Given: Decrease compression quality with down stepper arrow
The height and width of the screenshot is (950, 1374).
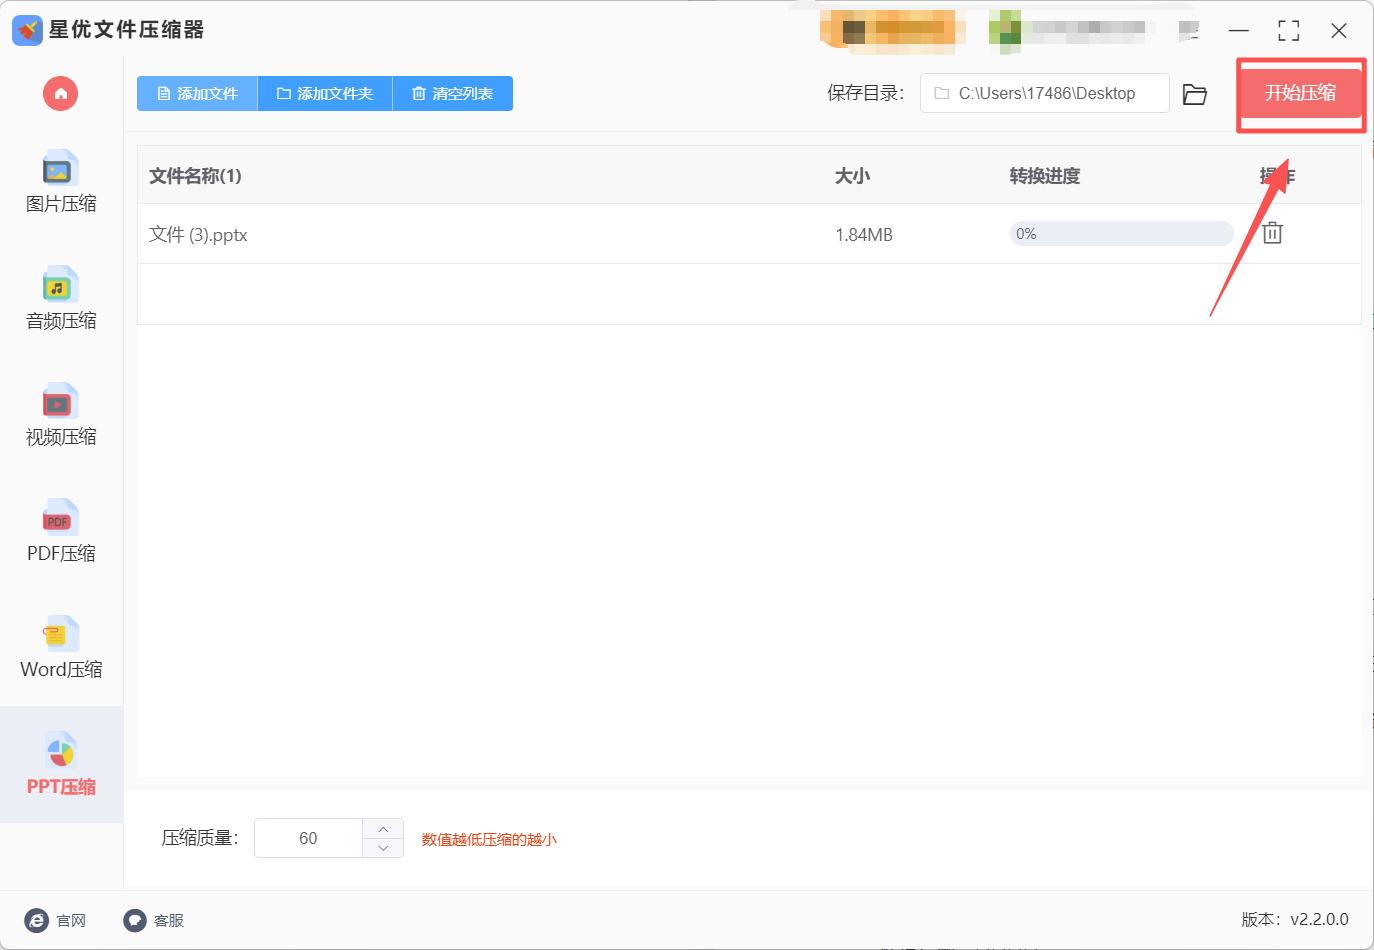Looking at the screenshot, I should (x=382, y=848).
